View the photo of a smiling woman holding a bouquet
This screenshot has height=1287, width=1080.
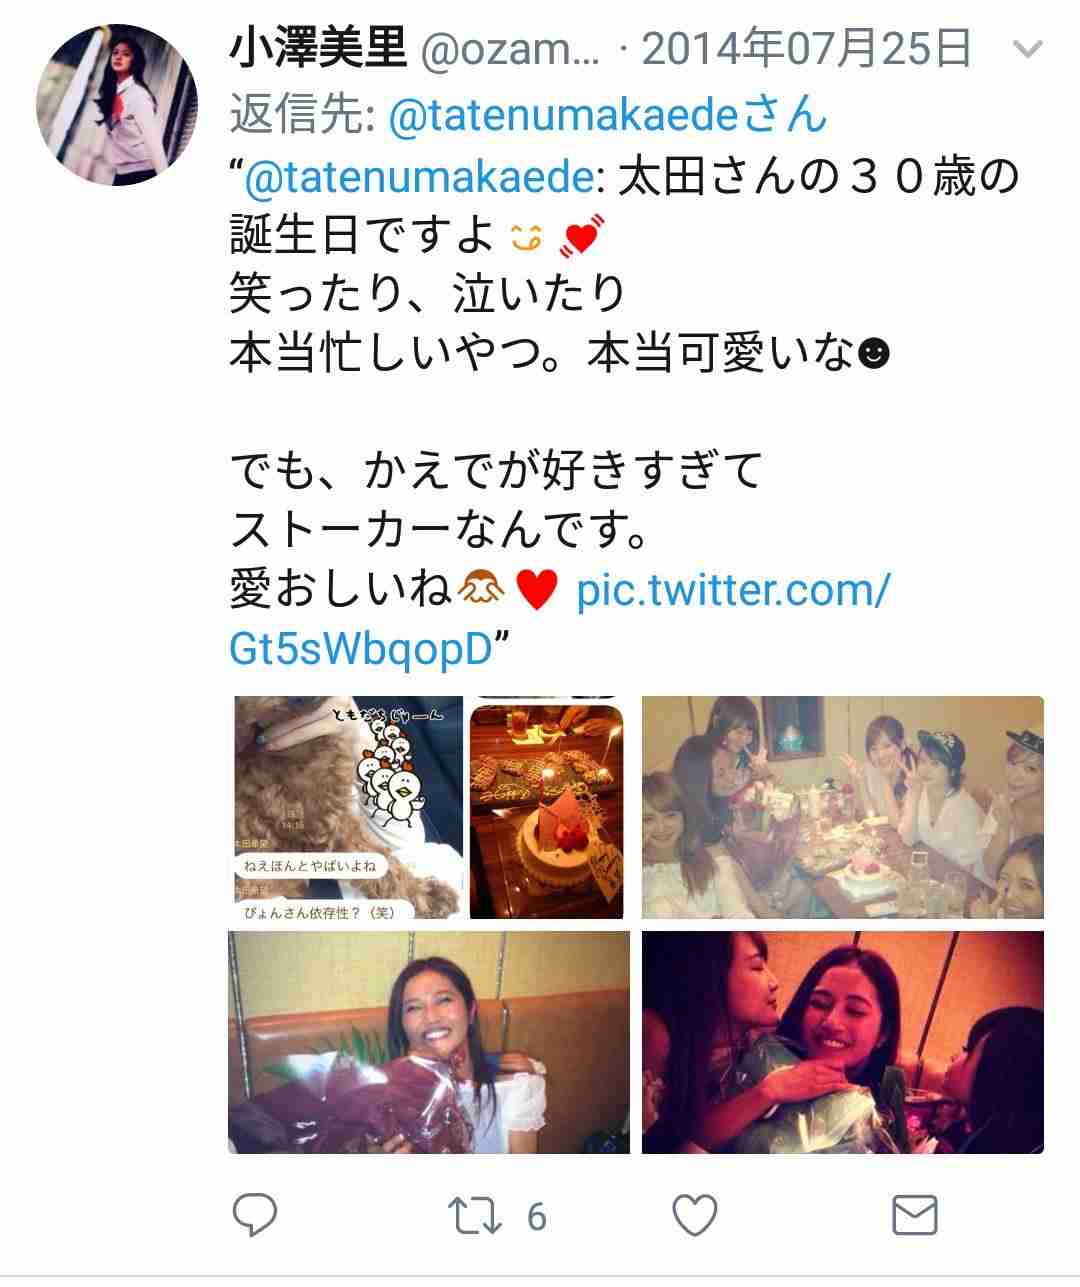[x=429, y=1042]
